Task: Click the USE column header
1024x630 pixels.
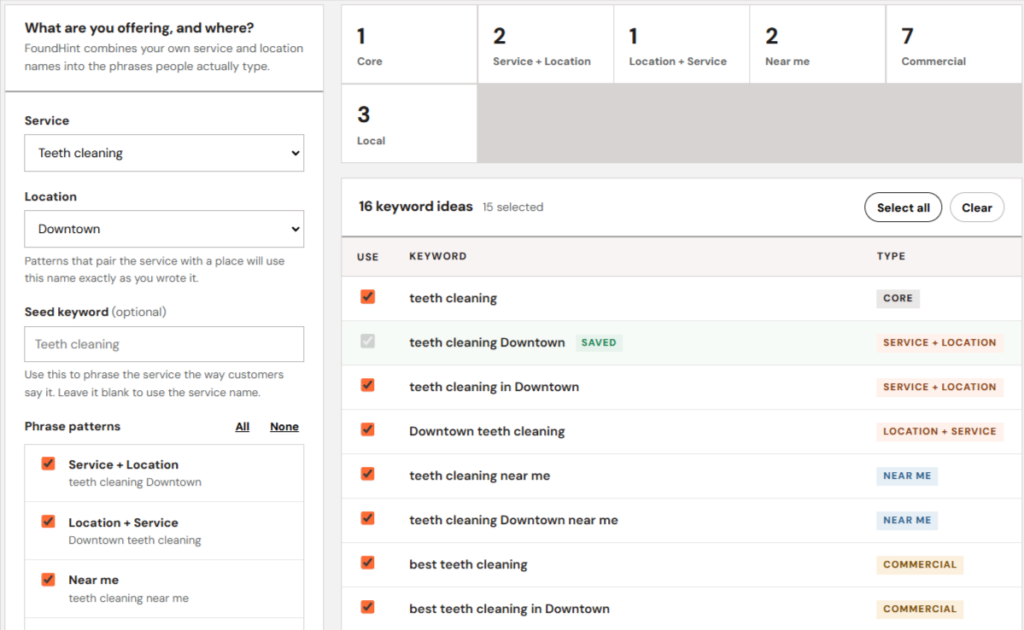Action: click(368, 257)
